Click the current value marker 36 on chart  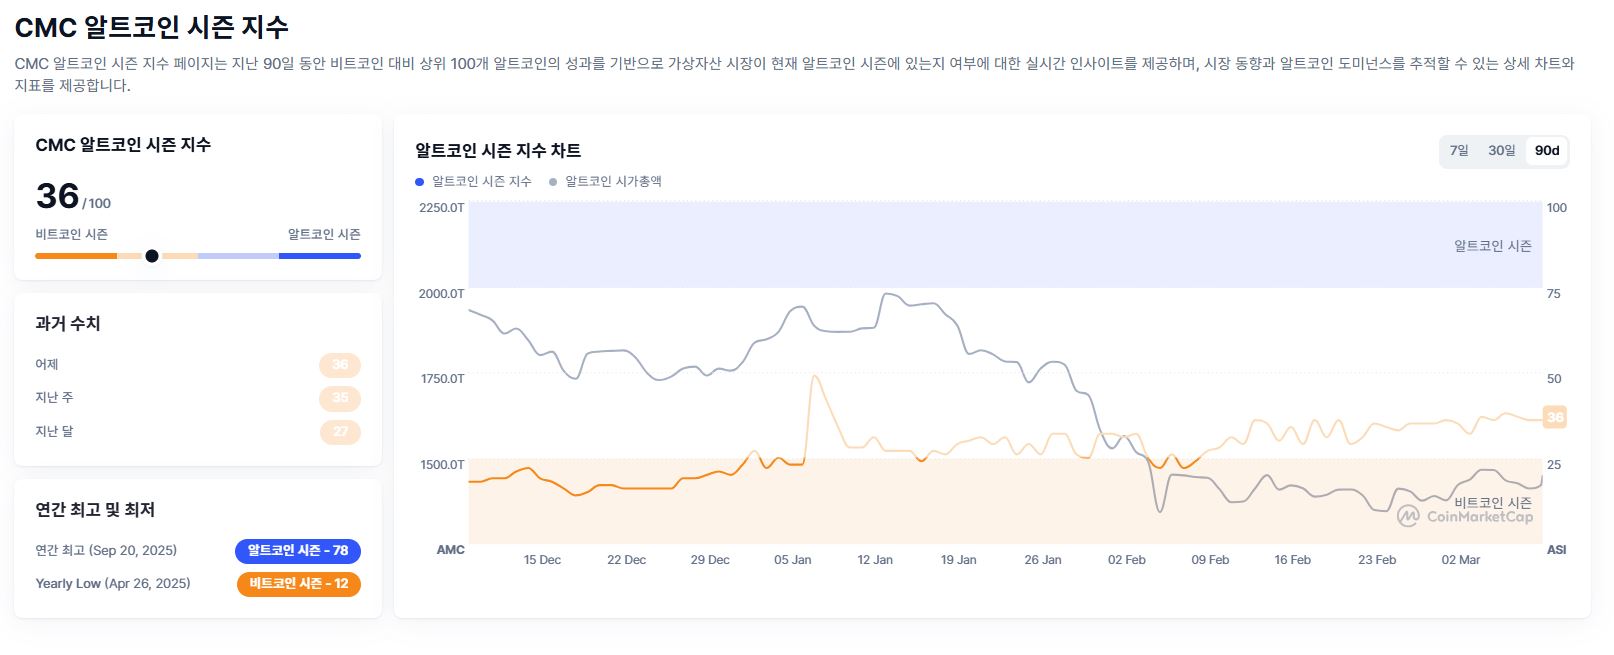pyautogui.click(x=1554, y=417)
